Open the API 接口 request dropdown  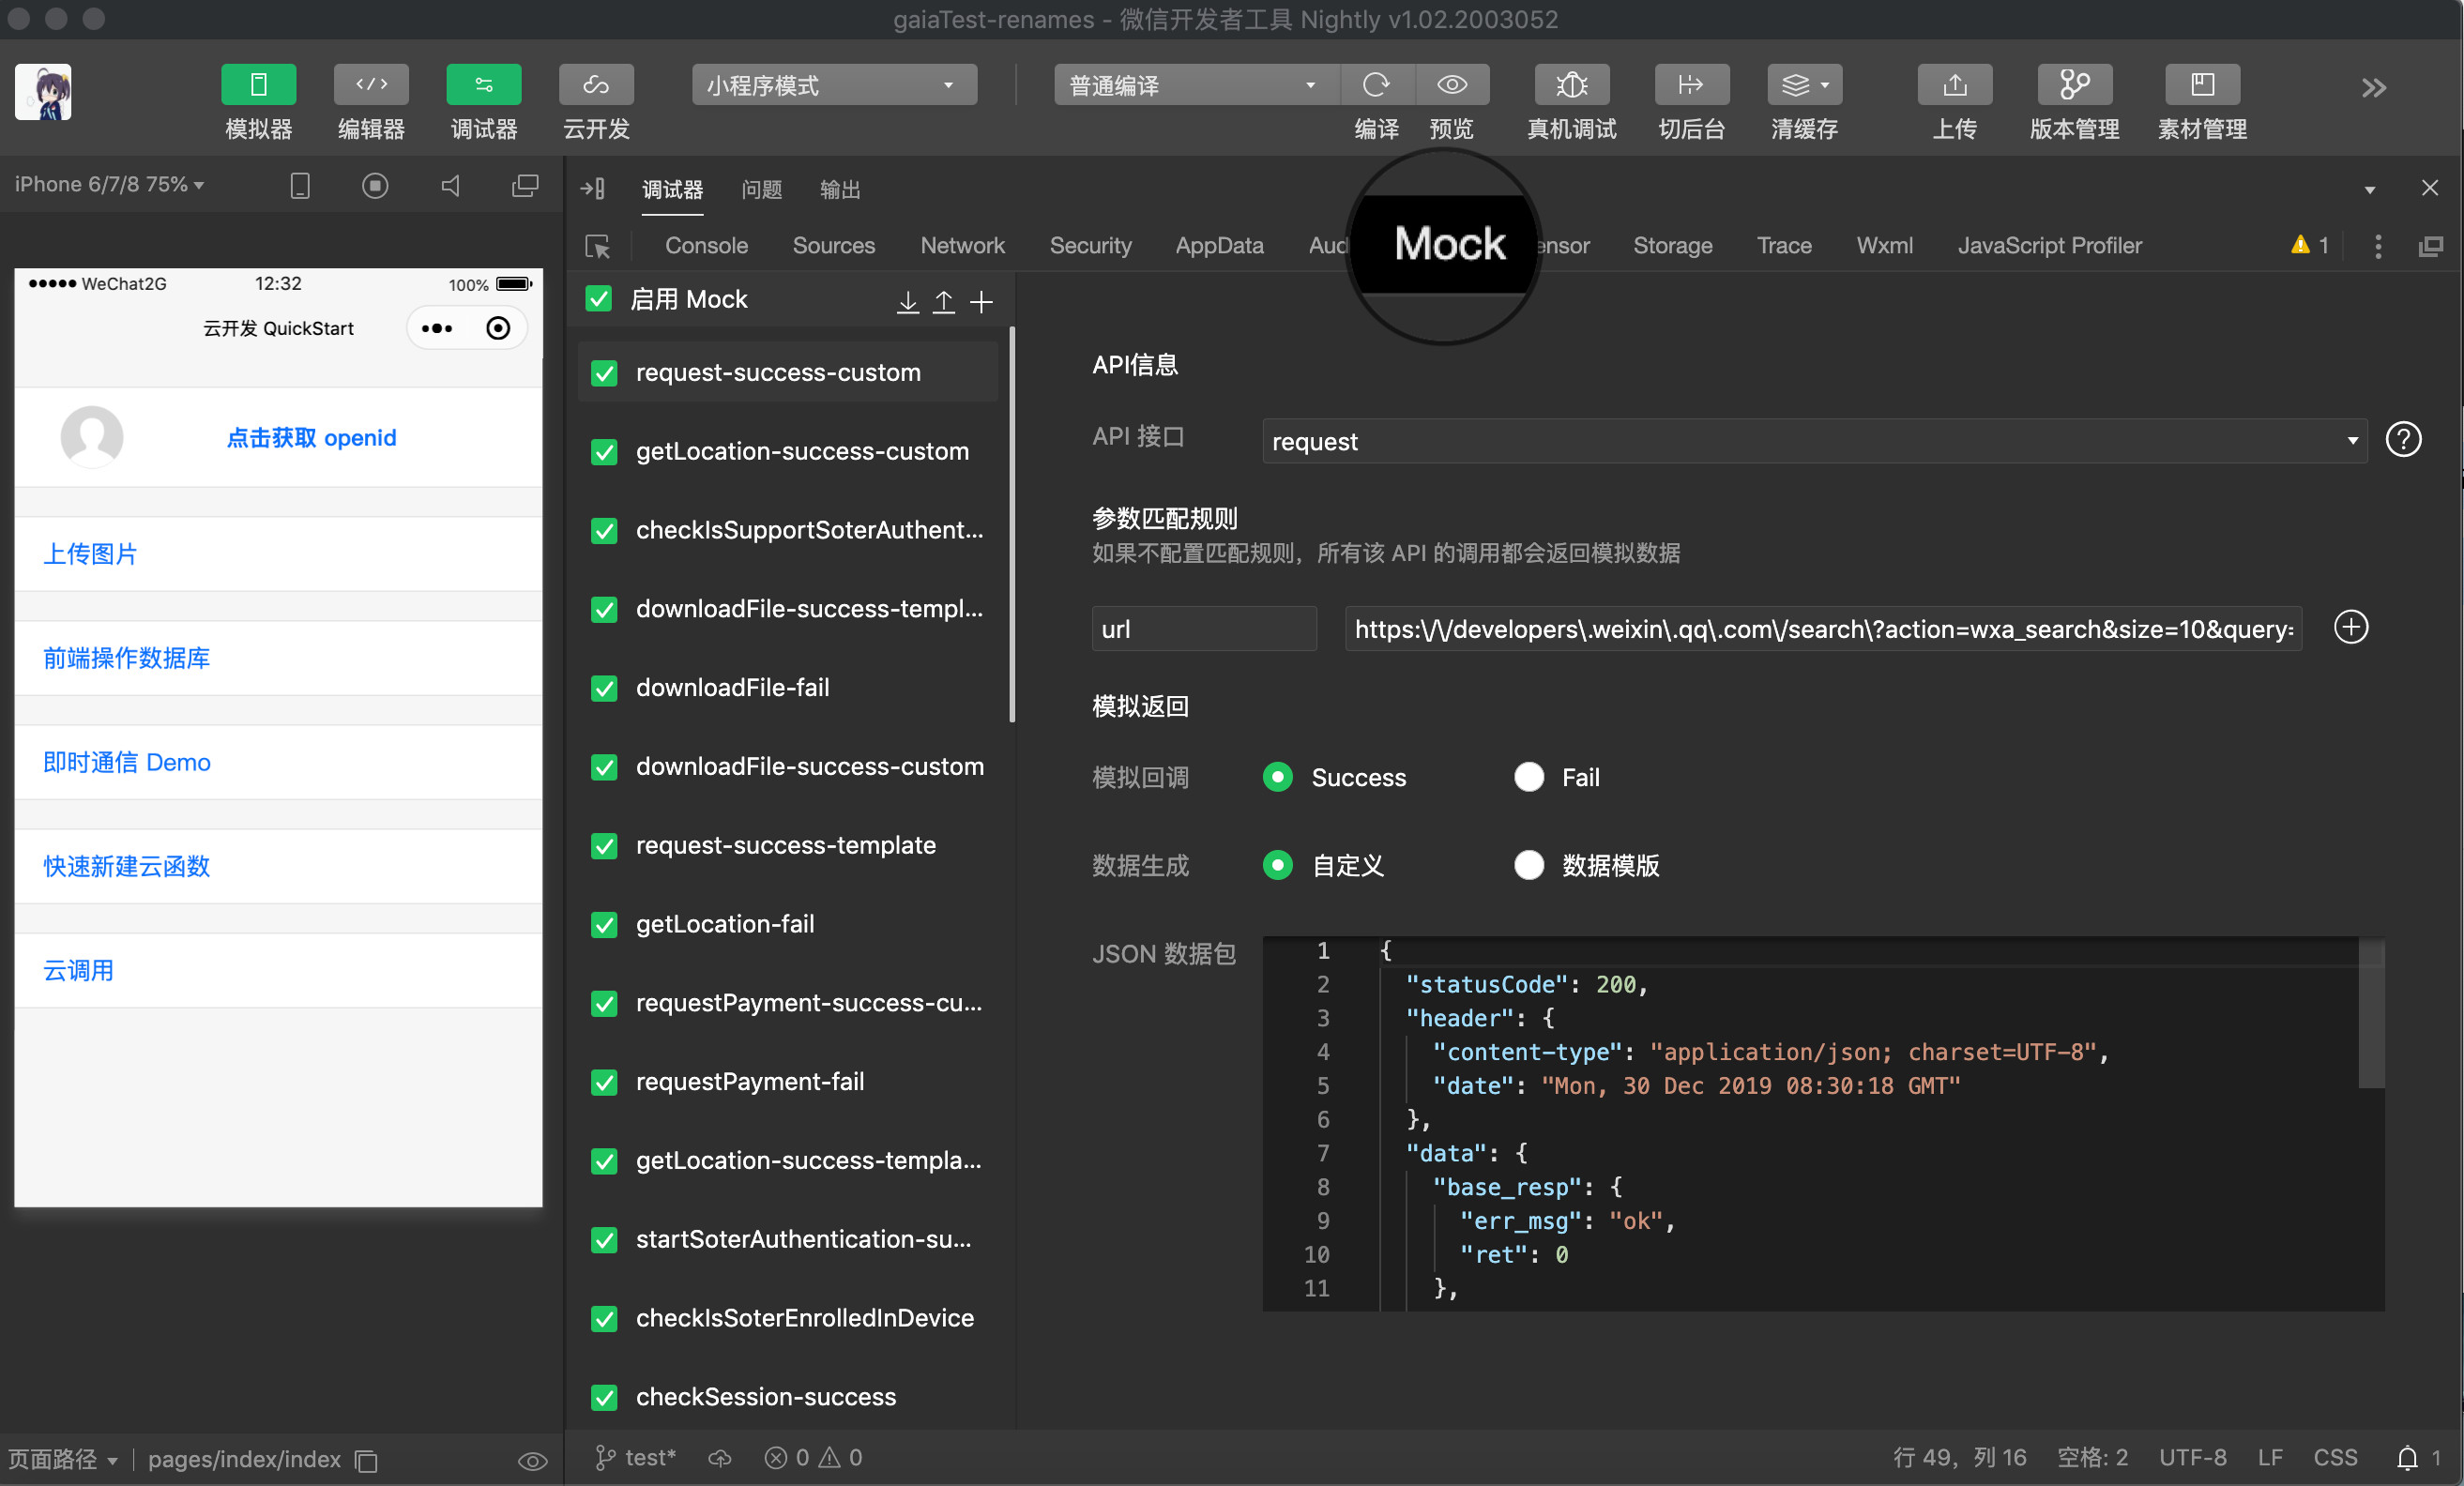click(x=1813, y=441)
